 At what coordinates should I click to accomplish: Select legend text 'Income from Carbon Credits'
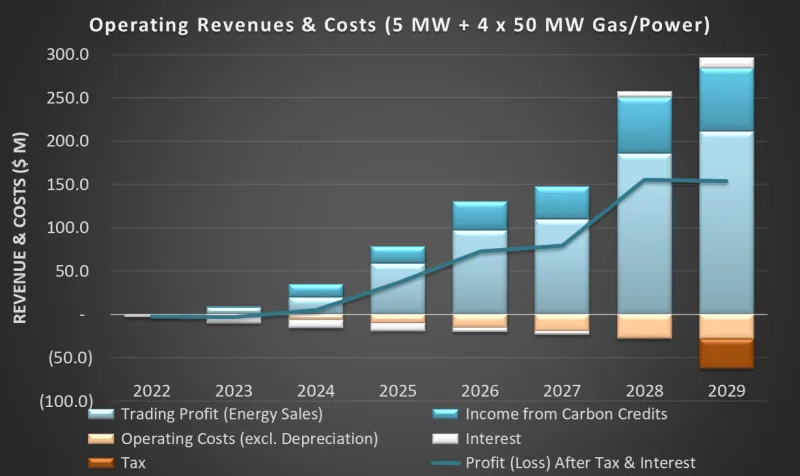tap(566, 414)
